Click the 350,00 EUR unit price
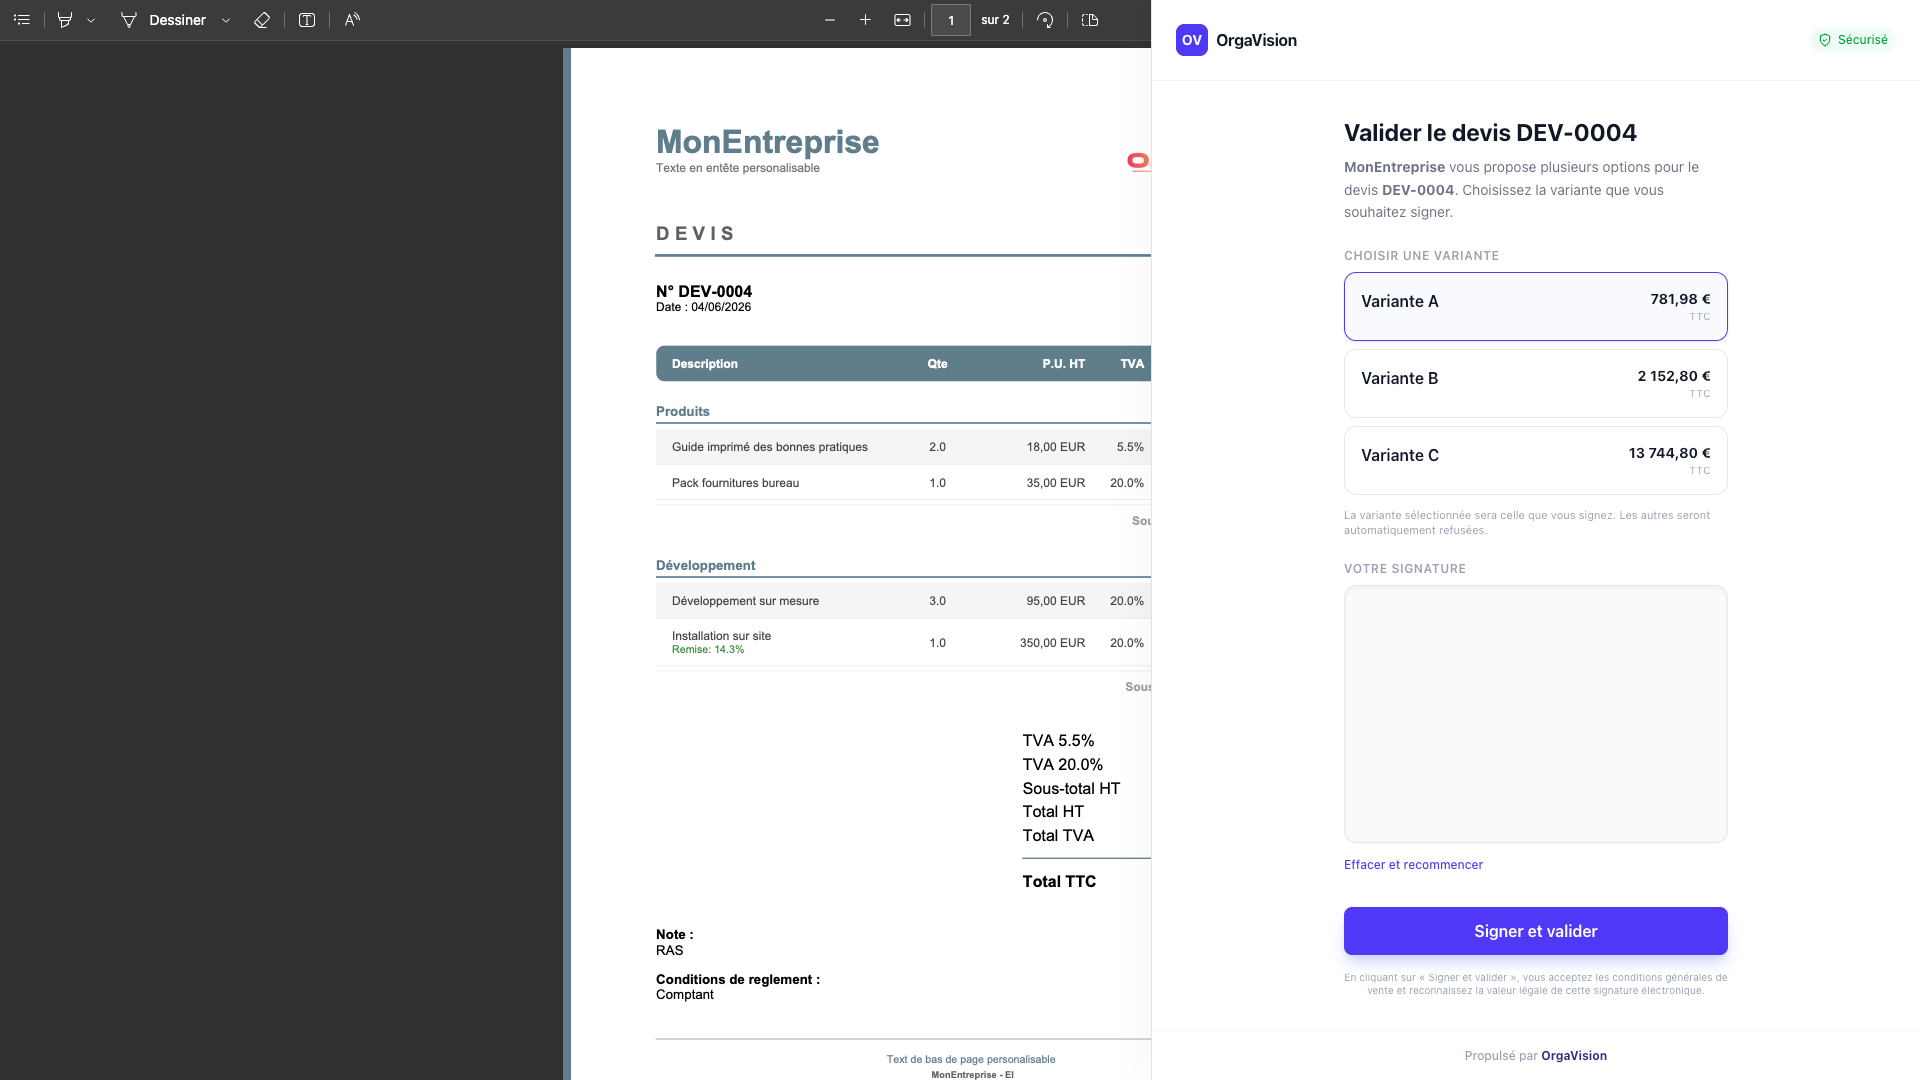 coord(1052,643)
